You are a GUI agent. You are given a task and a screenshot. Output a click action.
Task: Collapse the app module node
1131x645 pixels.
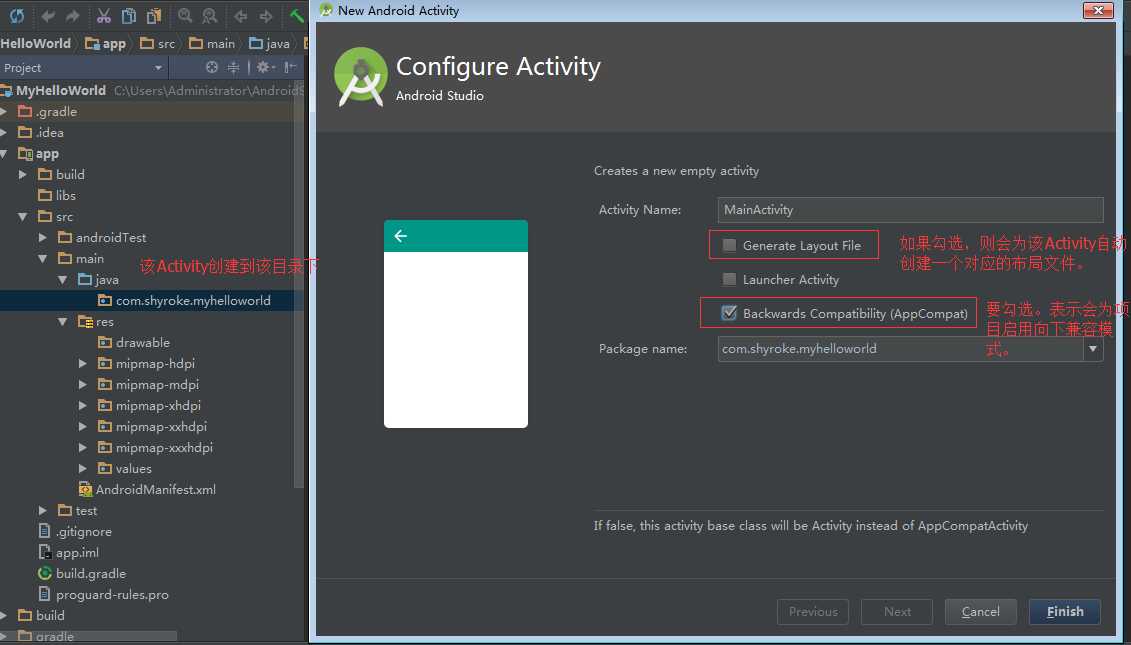click(4, 154)
